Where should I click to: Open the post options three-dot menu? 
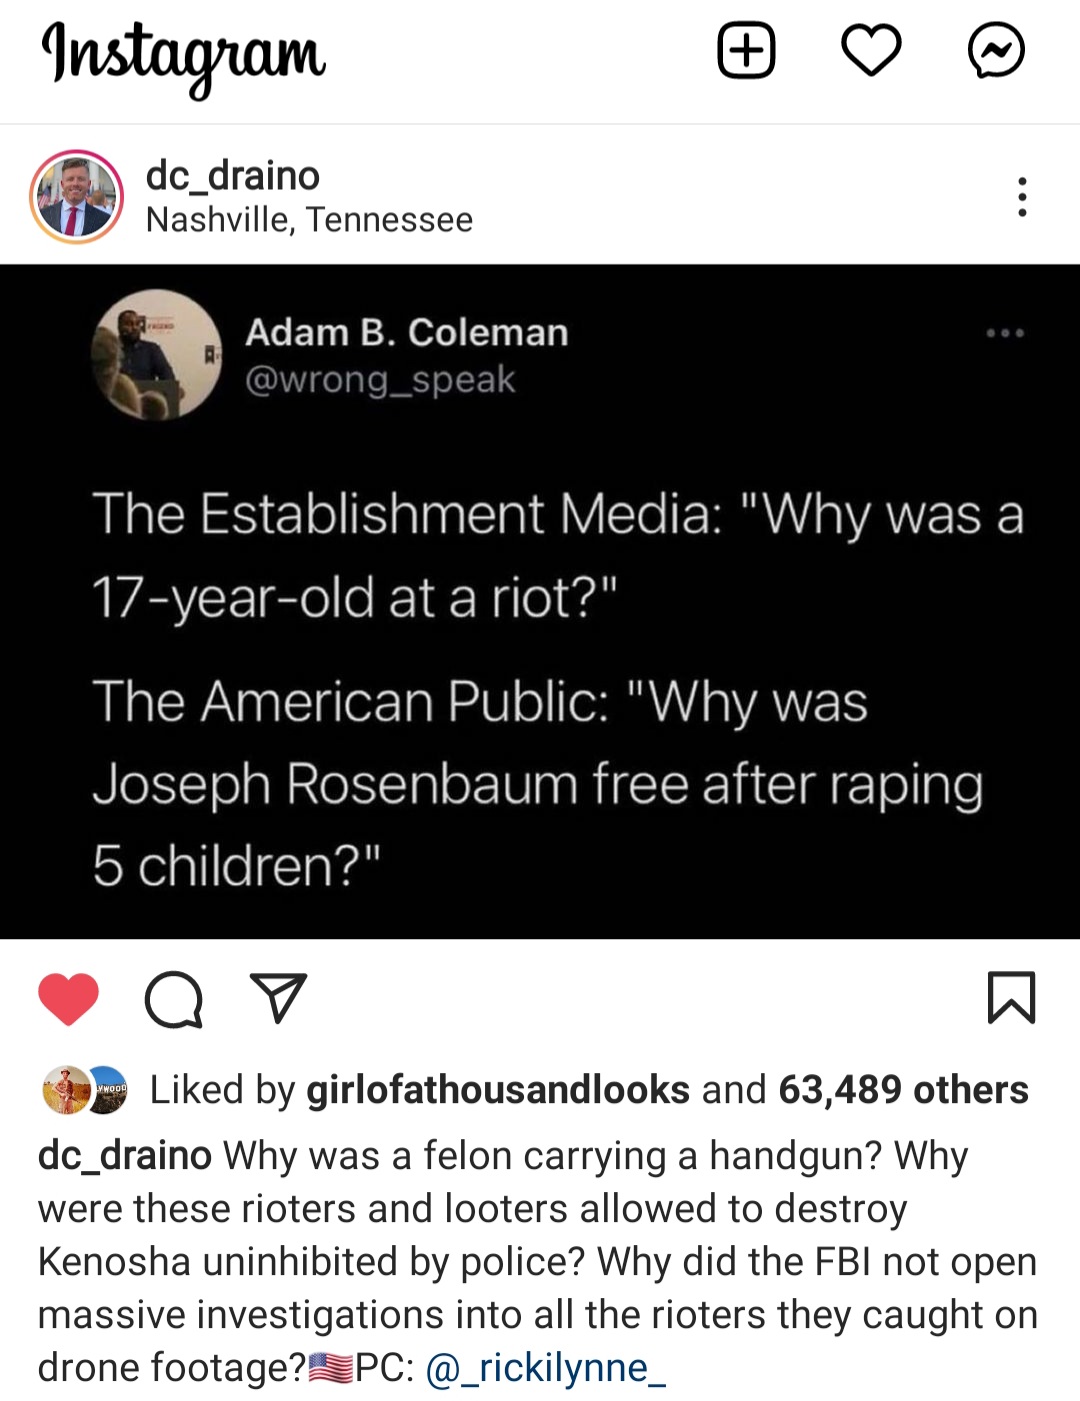click(x=1021, y=197)
